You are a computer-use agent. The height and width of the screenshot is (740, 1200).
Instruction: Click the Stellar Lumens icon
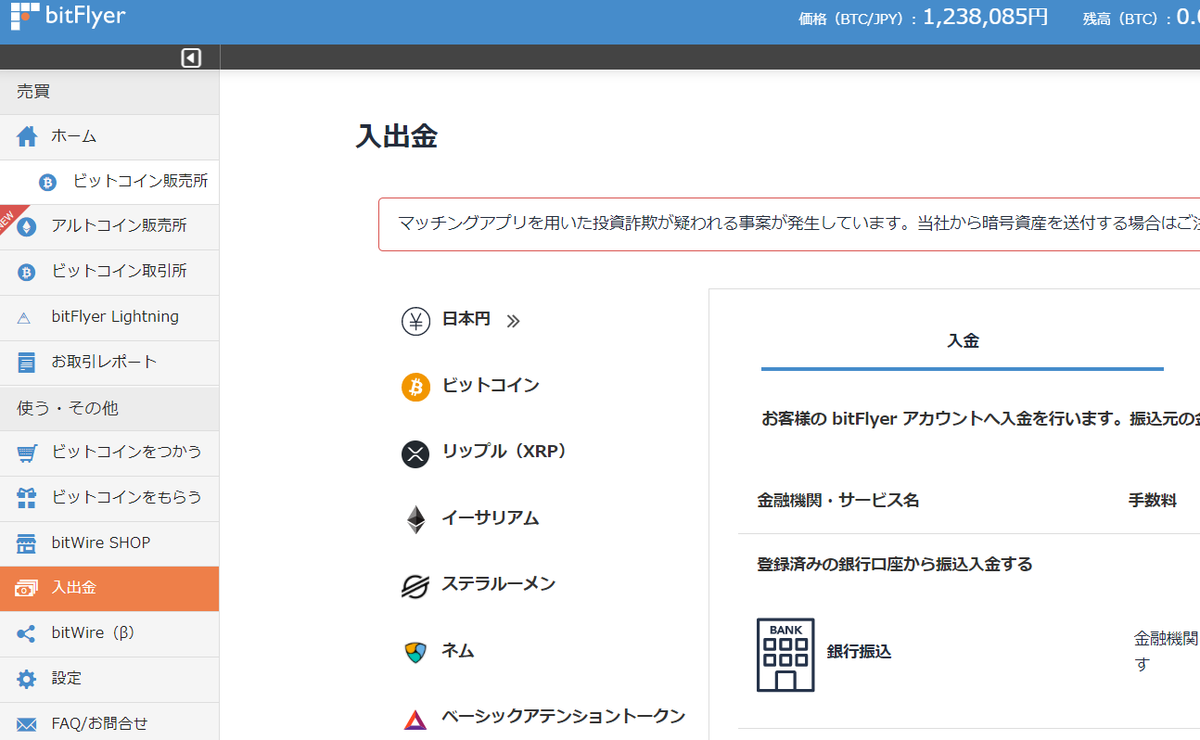coord(415,586)
